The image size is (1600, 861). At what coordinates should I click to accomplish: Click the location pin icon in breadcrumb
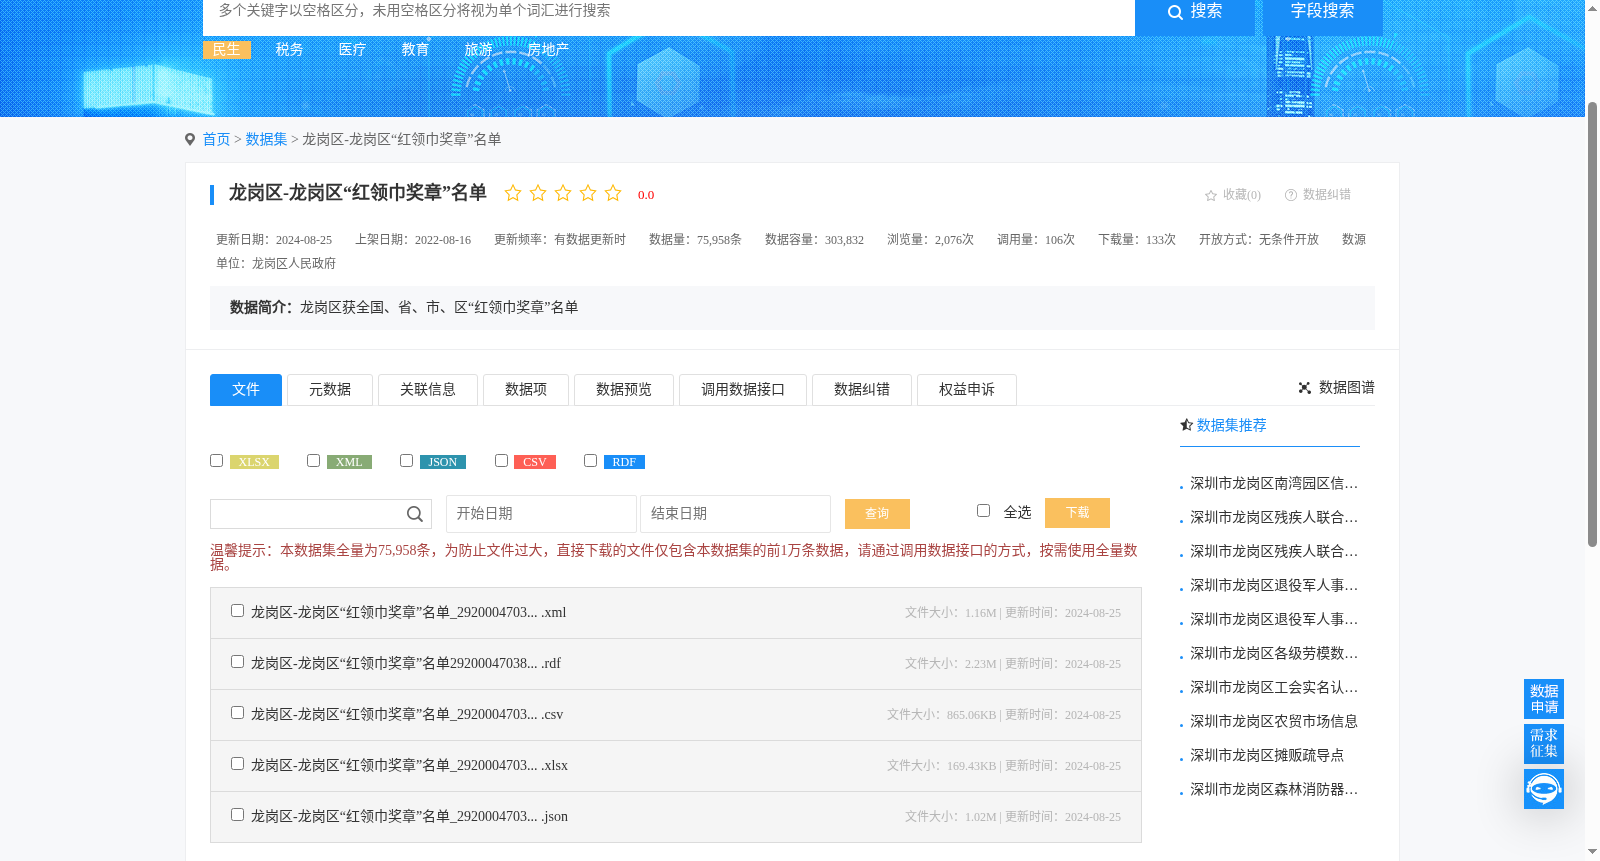[190, 139]
